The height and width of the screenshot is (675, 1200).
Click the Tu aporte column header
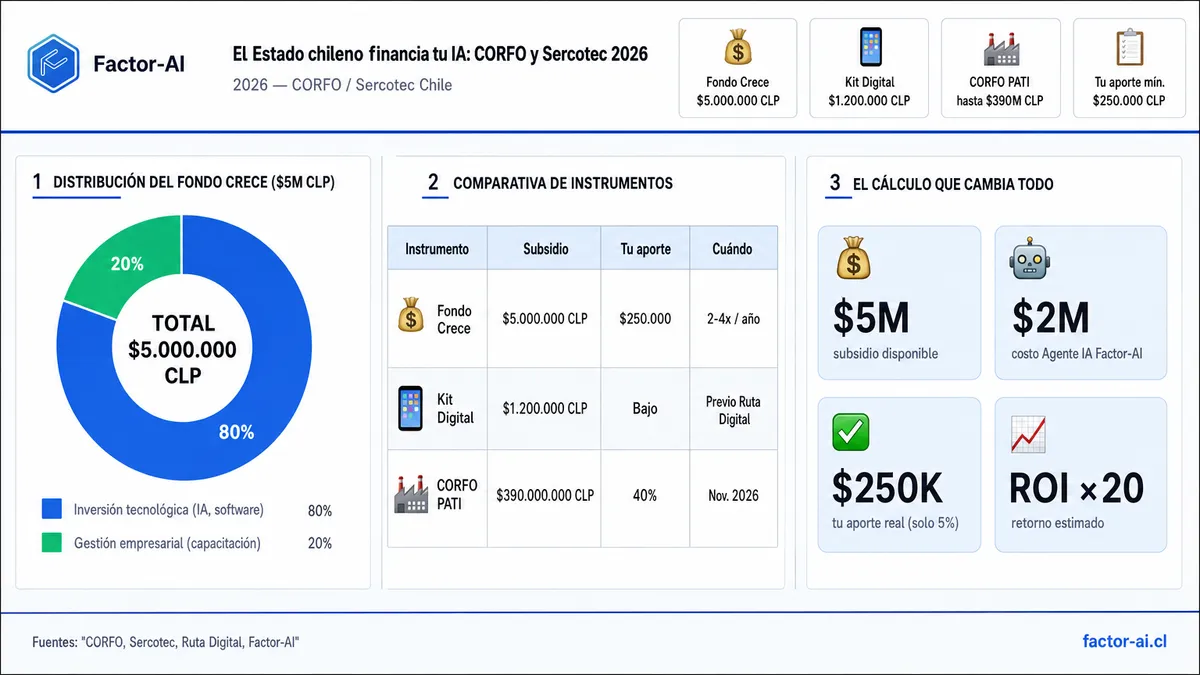tap(645, 248)
